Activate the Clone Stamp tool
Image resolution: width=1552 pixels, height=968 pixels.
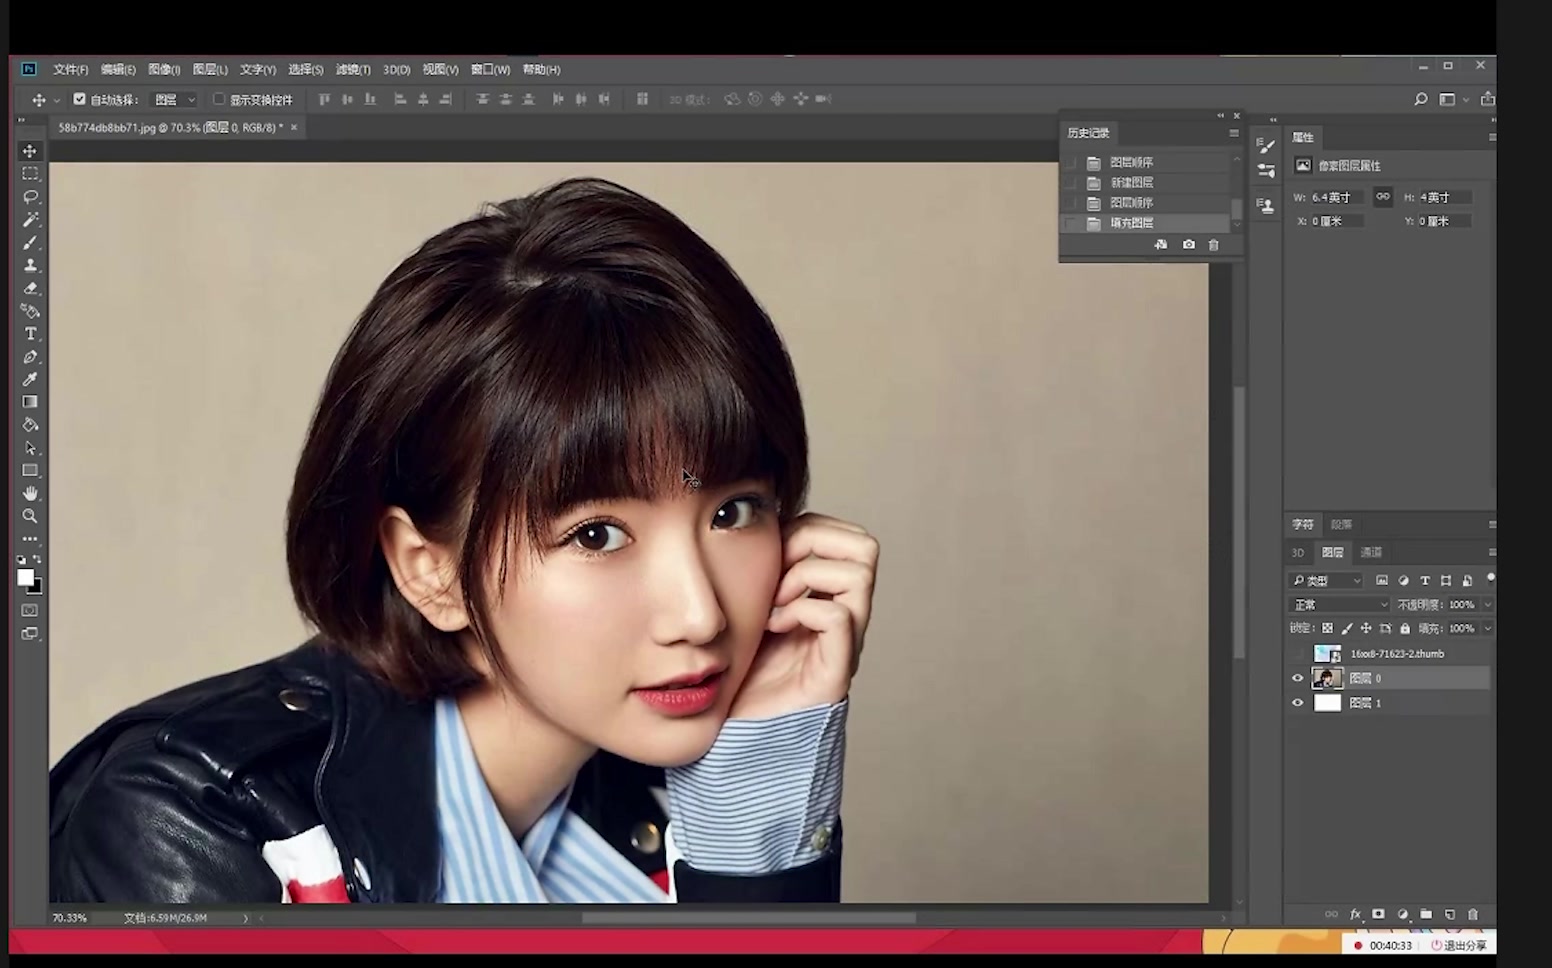tap(30, 266)
